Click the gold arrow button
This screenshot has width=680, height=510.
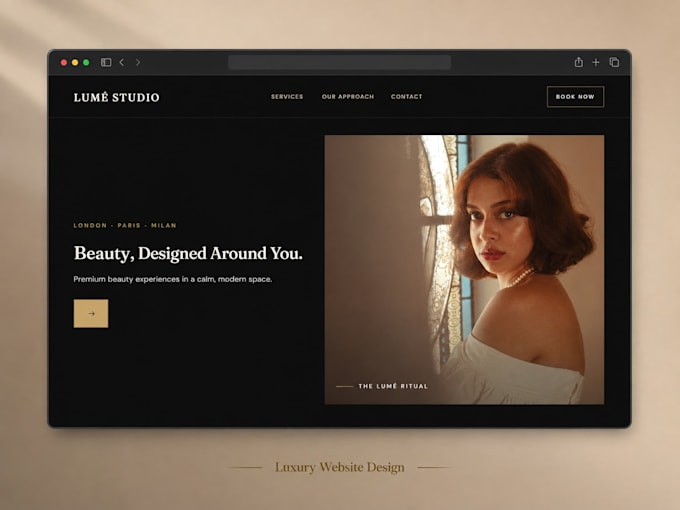pyautogui.click(x=91, y=314)
